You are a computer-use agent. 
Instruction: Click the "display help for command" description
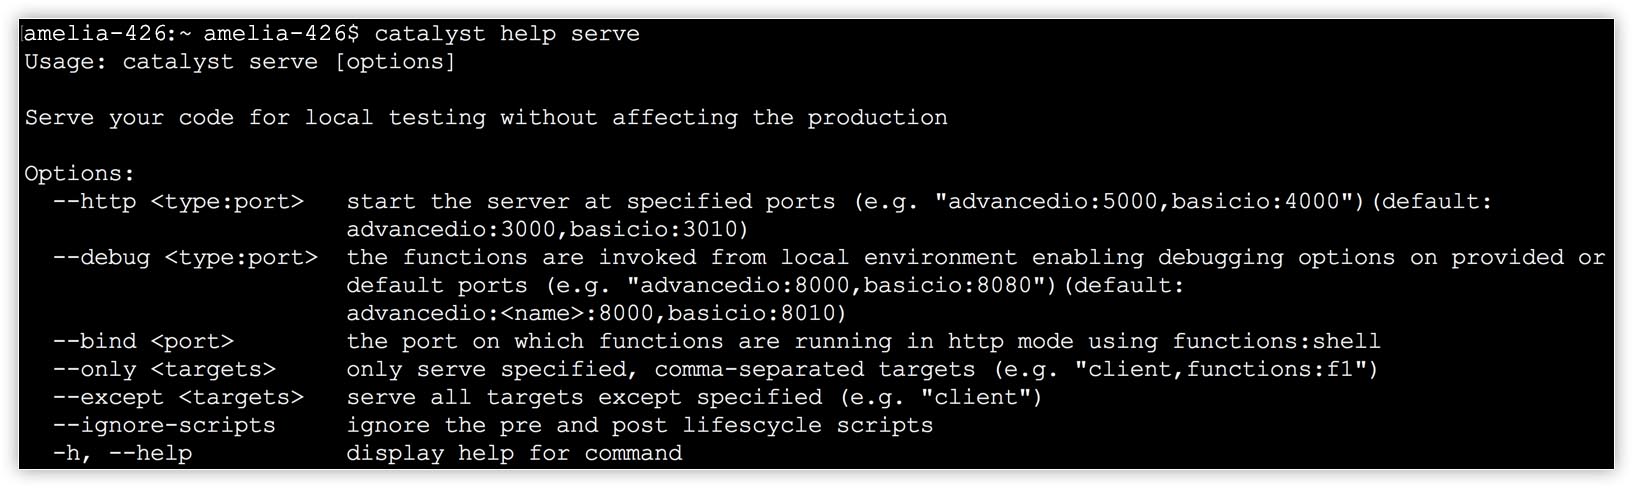coord(514,454)
